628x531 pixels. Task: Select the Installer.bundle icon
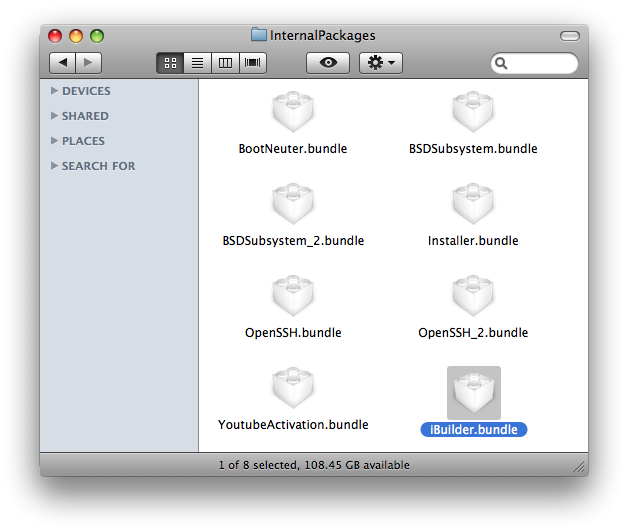pos(473,204)
